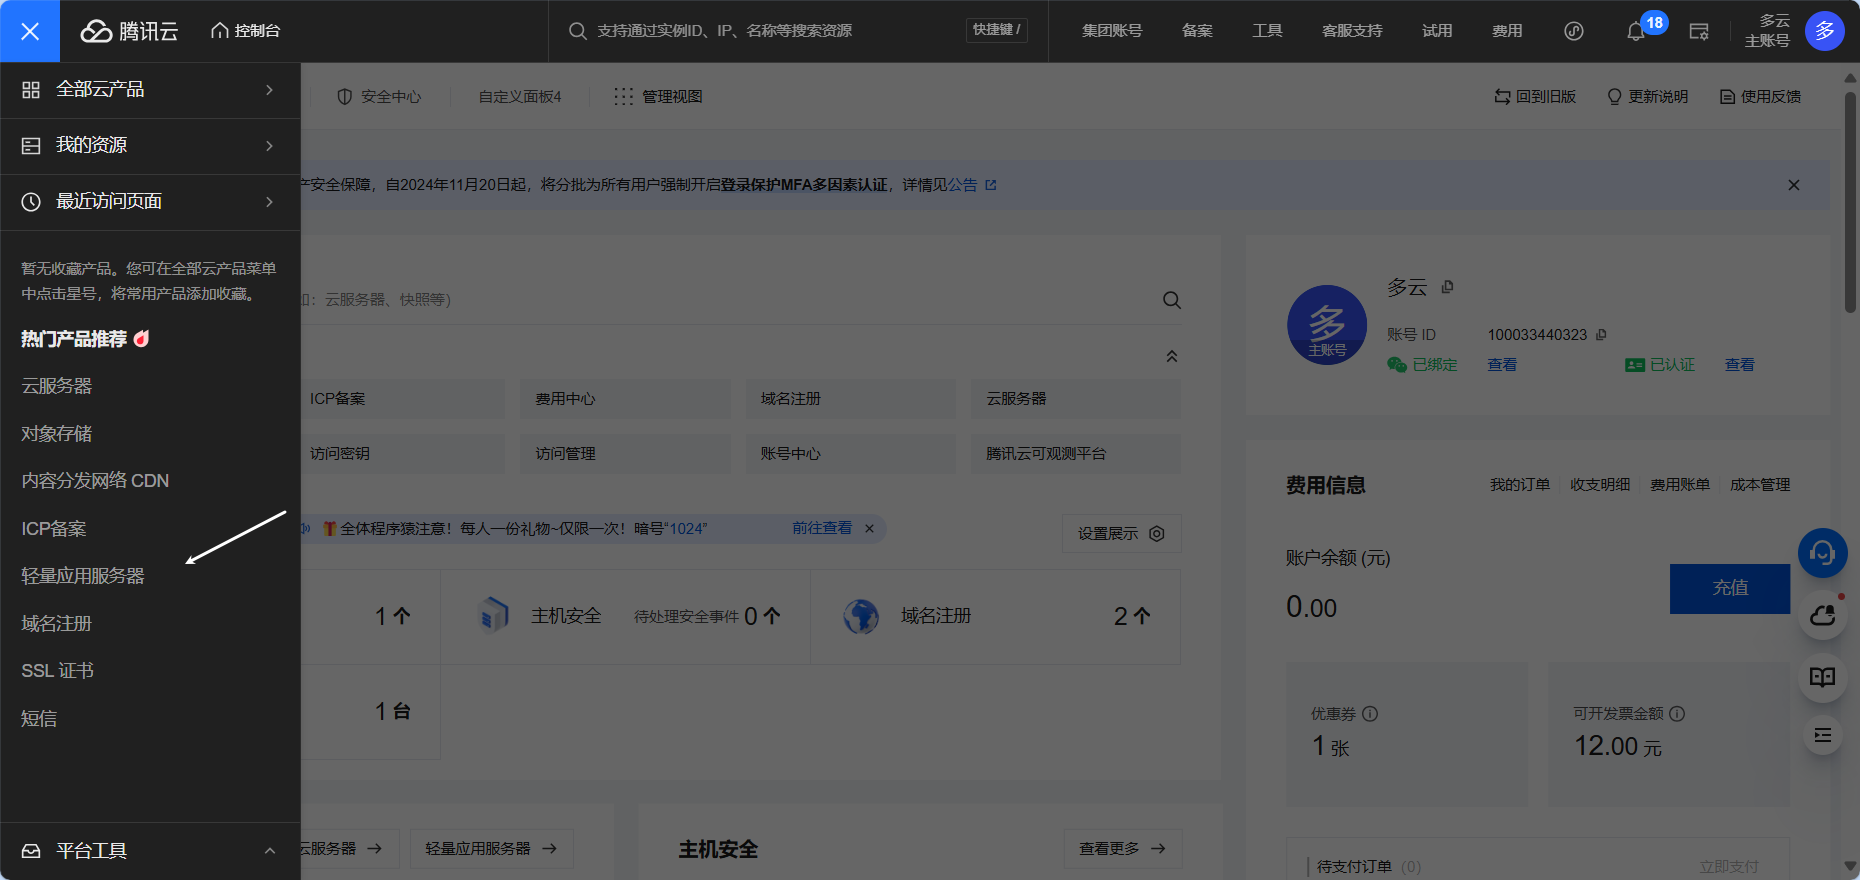Image resolution: width=1860 pixels, height=880 pixels.
Task: Expand 我的资源 submenu
Action: [150, 146]
